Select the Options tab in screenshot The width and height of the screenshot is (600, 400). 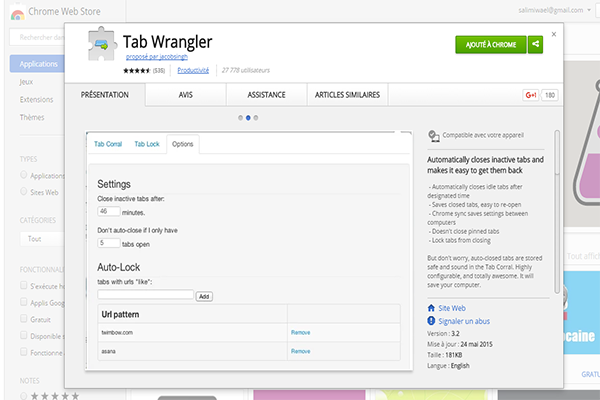point(183,144)
